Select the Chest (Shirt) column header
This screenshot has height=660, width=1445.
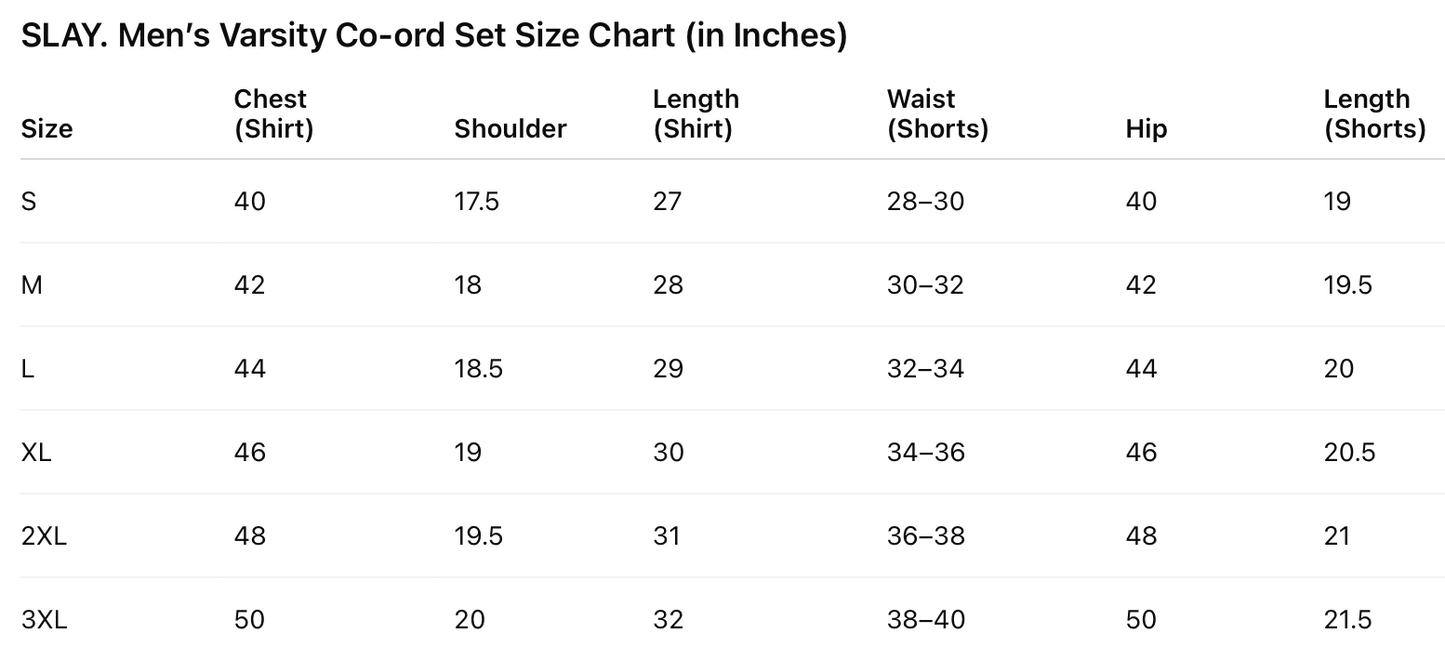(273, 114)
